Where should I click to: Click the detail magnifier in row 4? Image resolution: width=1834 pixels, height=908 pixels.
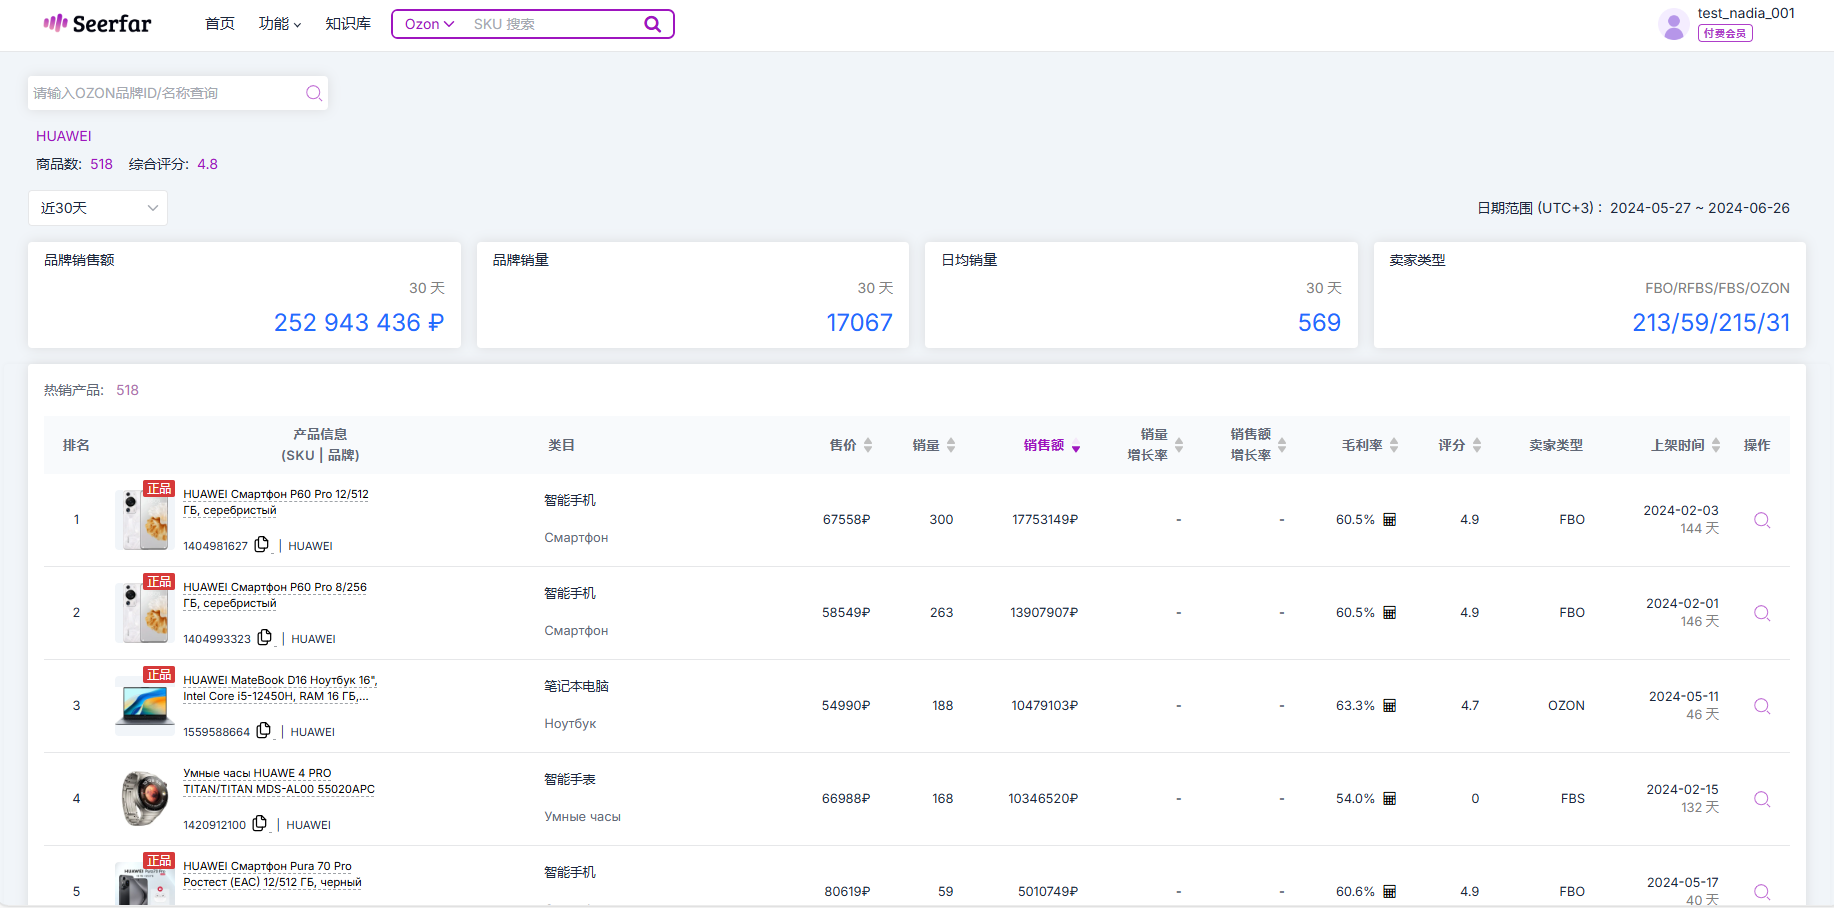coord(1762,799)
